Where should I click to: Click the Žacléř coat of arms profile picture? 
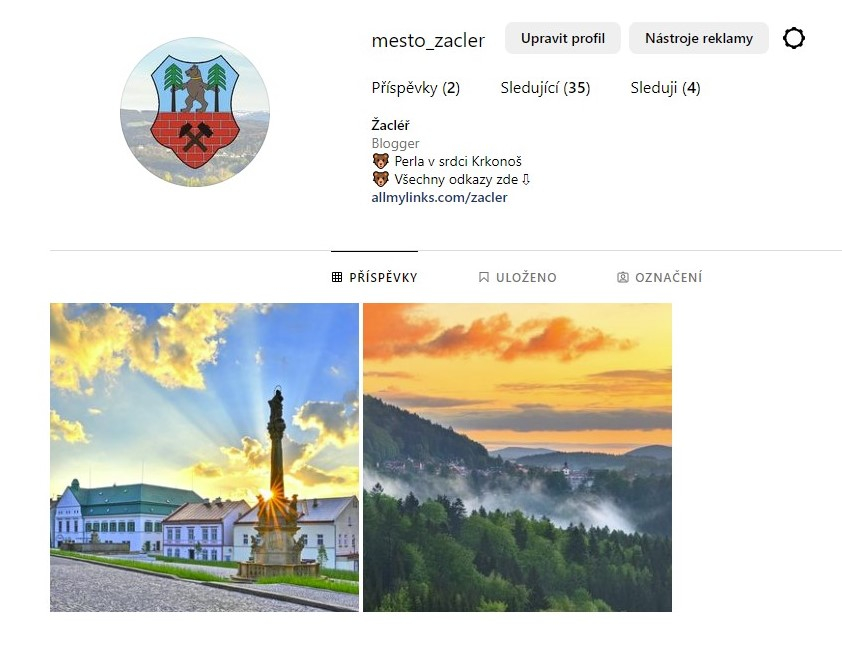[195, 112]
